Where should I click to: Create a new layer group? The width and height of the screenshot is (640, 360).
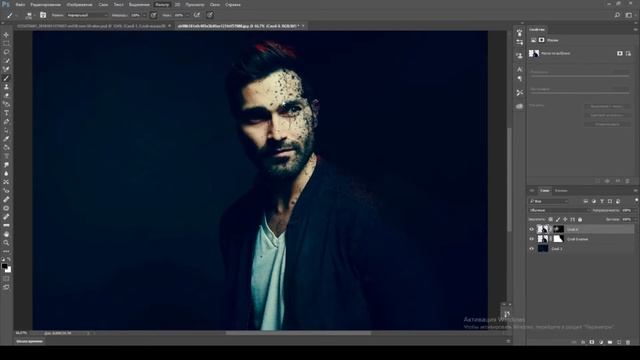[x=610, y=342]
